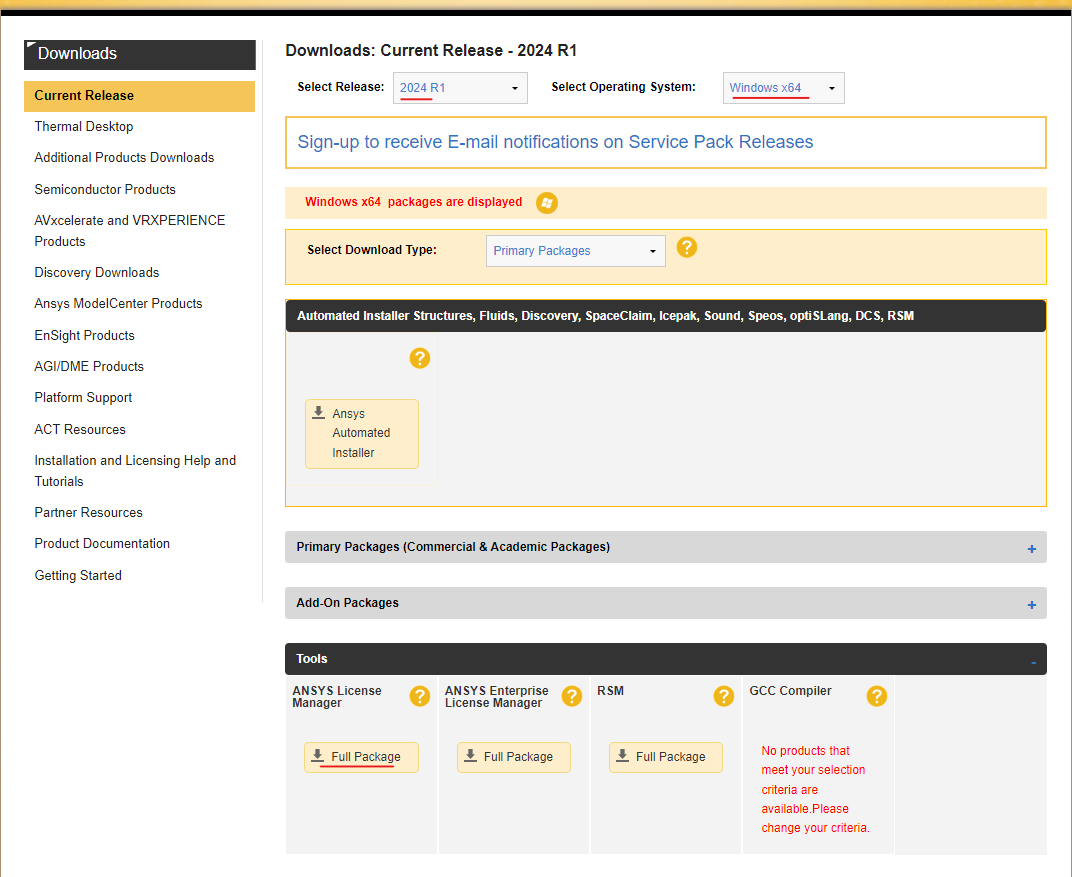1072x877 pixels.
Task: Click help icon for ANSYS License Manager
Action: pos(420,696)
